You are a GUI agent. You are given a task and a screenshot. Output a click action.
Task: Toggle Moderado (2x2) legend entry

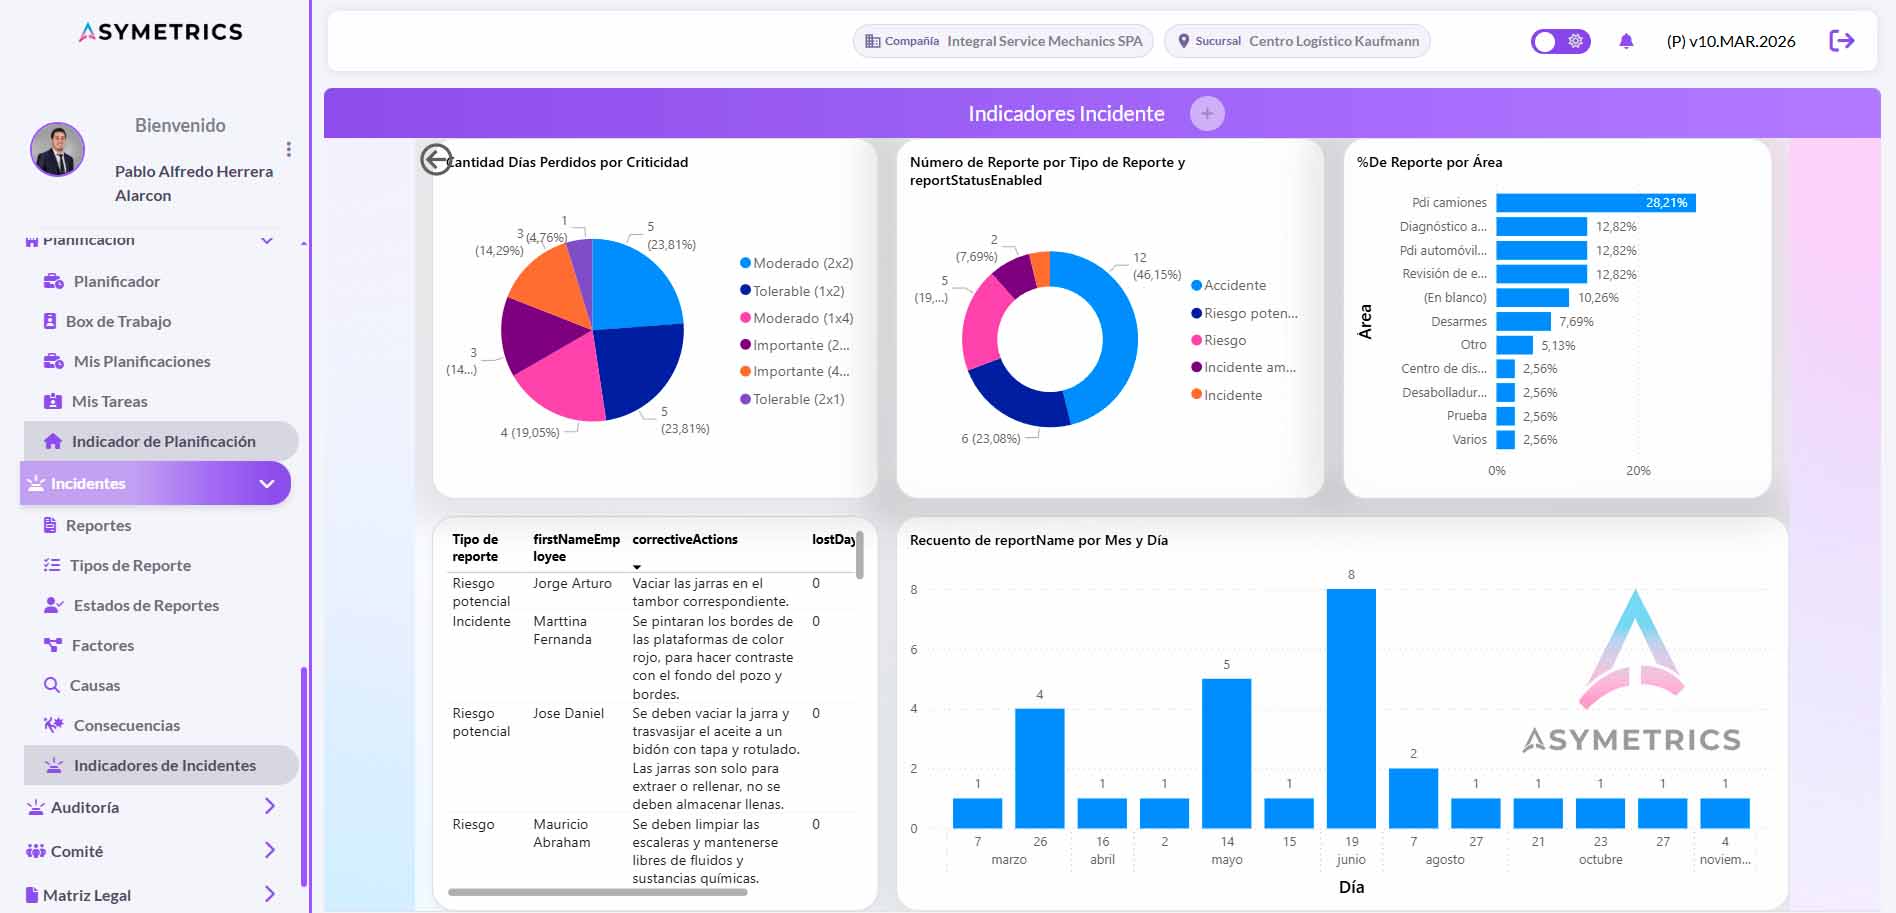(796, 263)
